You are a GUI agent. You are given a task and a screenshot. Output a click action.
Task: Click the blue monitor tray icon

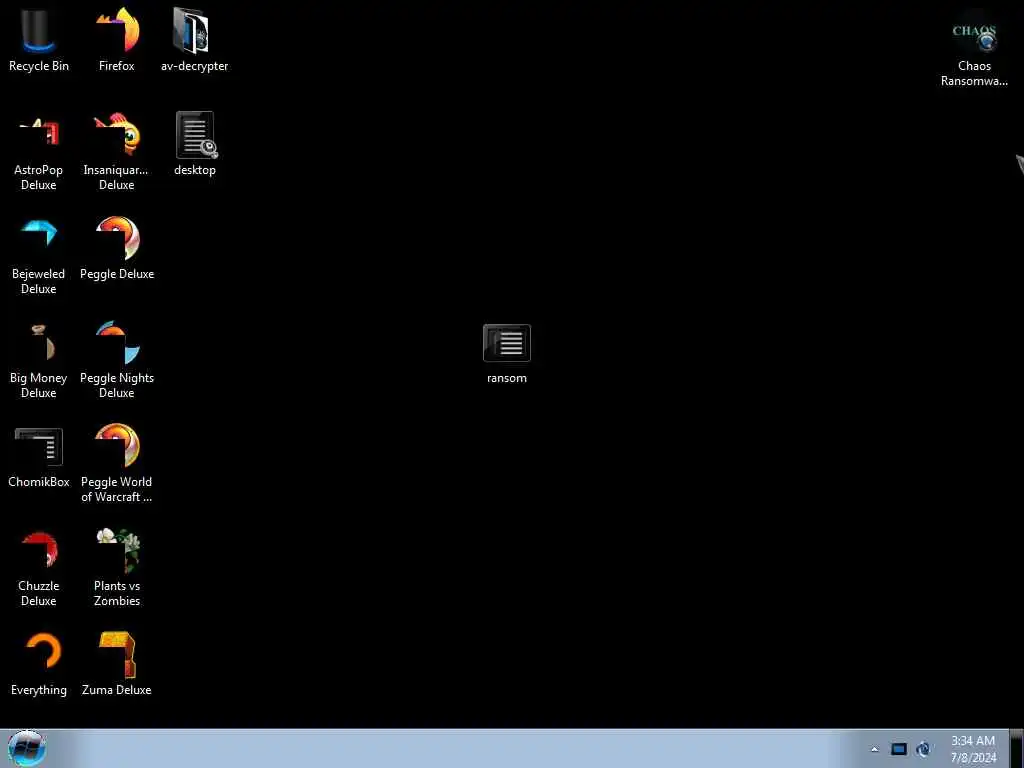pyautogui.click(x=899, y=749)
